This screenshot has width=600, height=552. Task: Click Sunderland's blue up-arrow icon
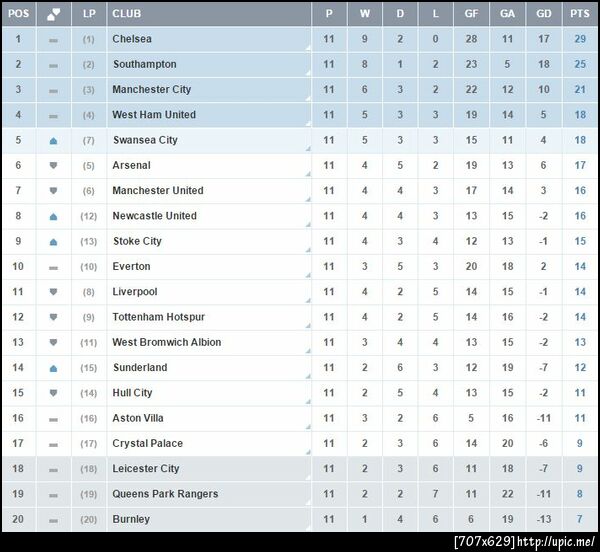[x=53, y=368]
